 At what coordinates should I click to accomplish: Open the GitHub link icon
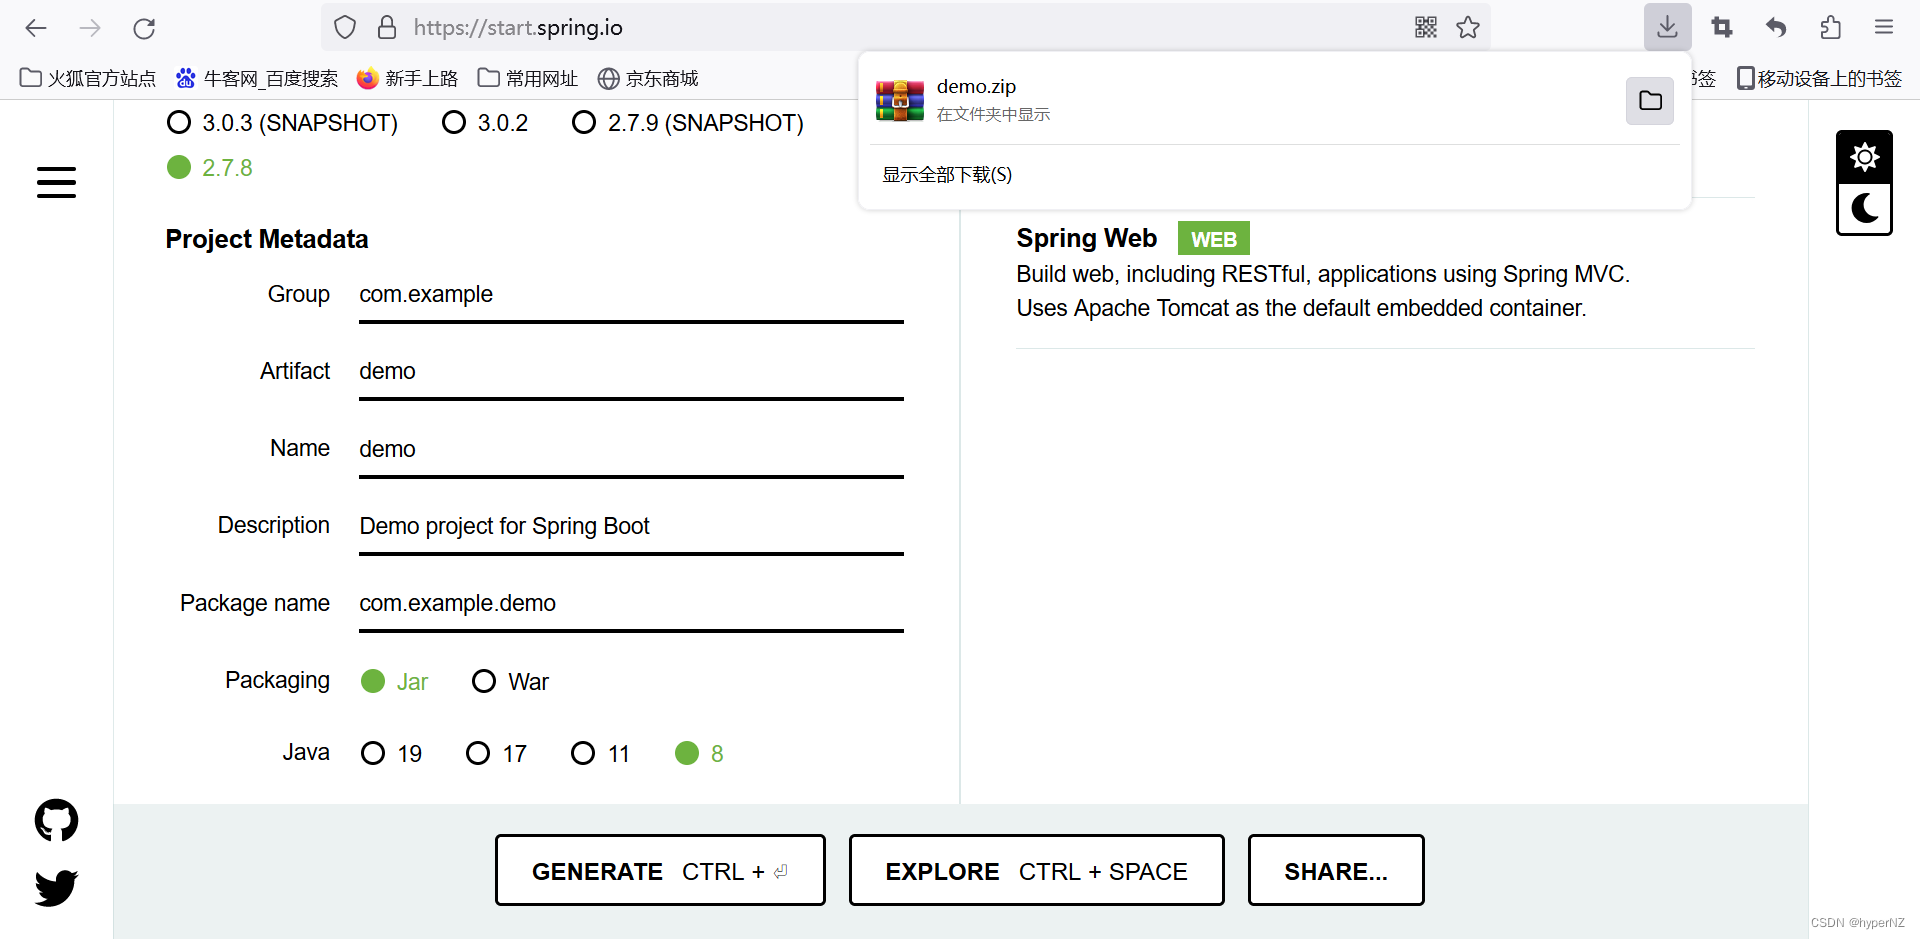(x=56, y=820)
